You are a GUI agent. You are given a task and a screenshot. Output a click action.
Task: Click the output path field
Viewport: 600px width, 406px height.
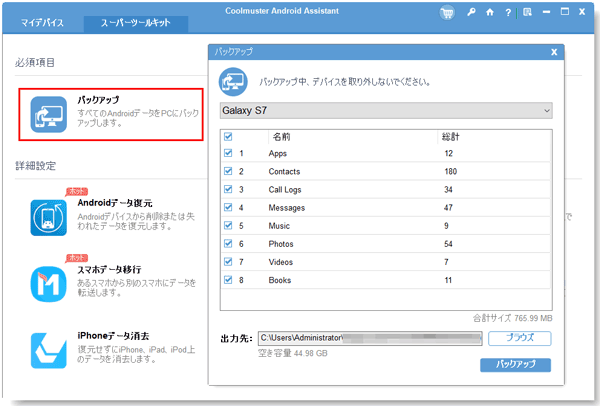[x=370, y=338]
